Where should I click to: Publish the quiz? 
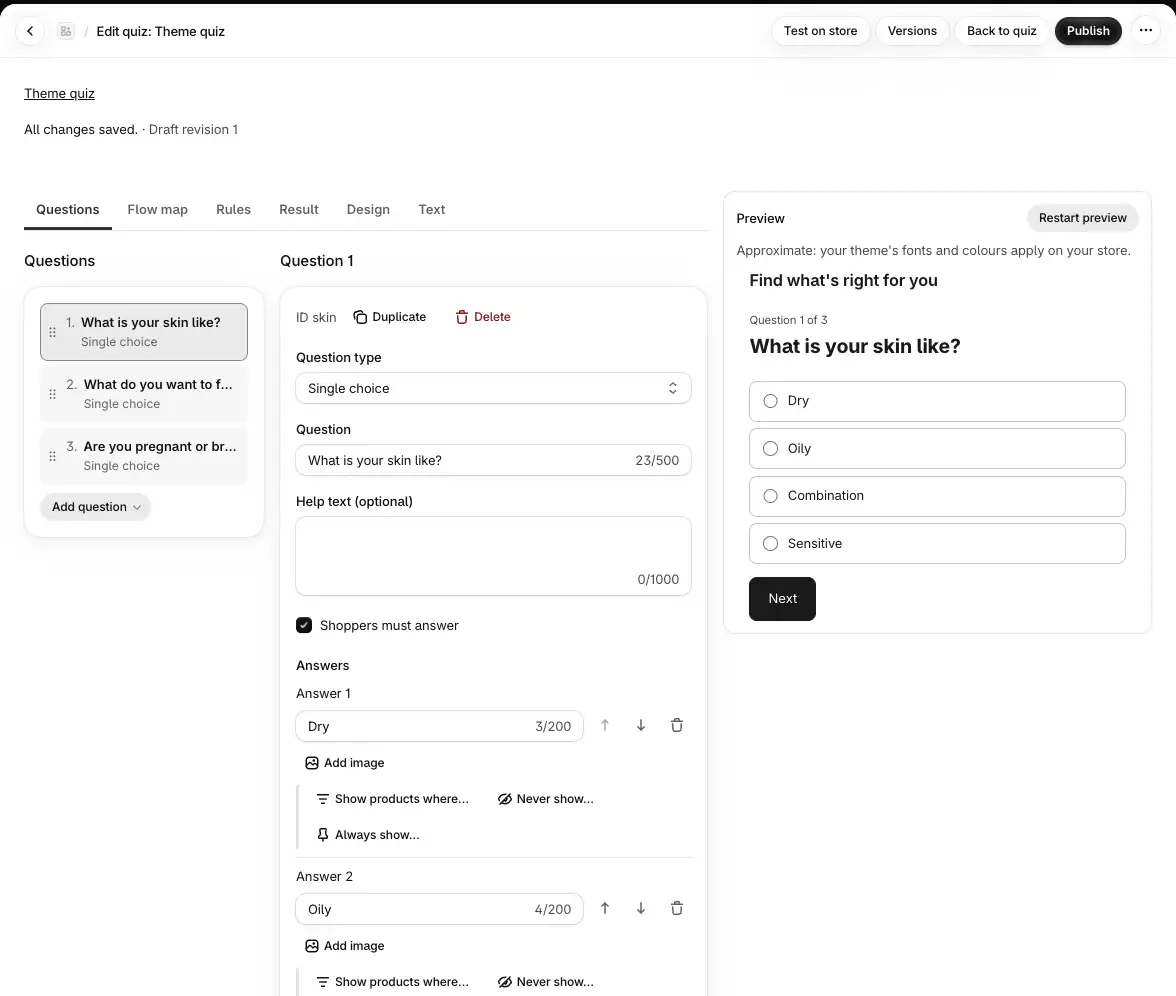point(1088,31)
